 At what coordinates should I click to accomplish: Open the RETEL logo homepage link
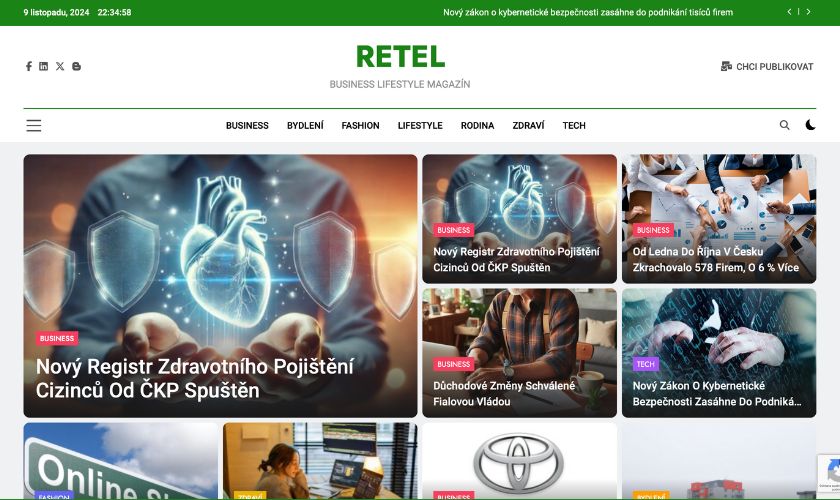400,57
